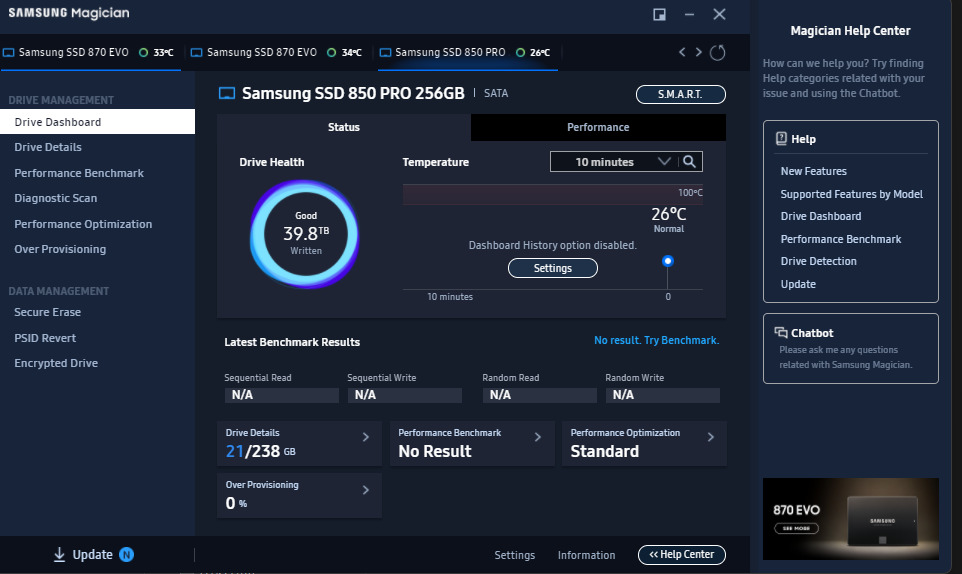This screenshot has height=574, width=962.
Task: Open Encrypted Drive in sidebar
Action: pyautogui.click(x=56, y=363)
